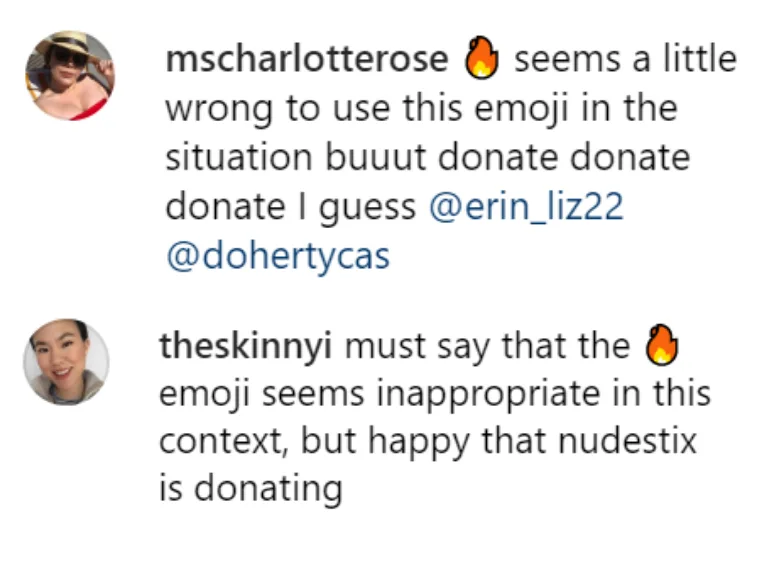Click the text "donate I guess"
Screen dimensions: 762x574
click(x=291, y=208)
